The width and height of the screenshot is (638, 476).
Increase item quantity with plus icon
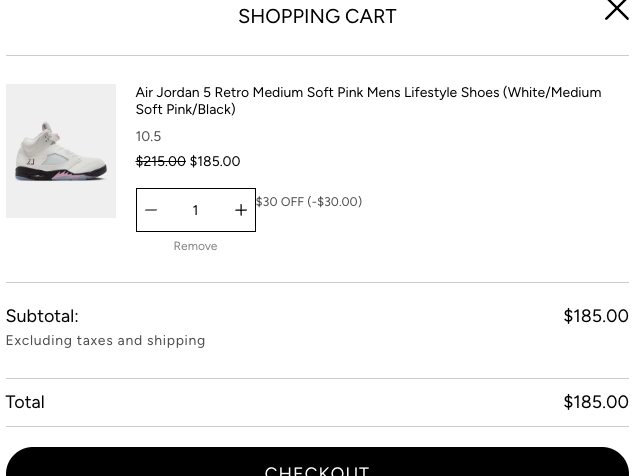click(x=241, y=210)
